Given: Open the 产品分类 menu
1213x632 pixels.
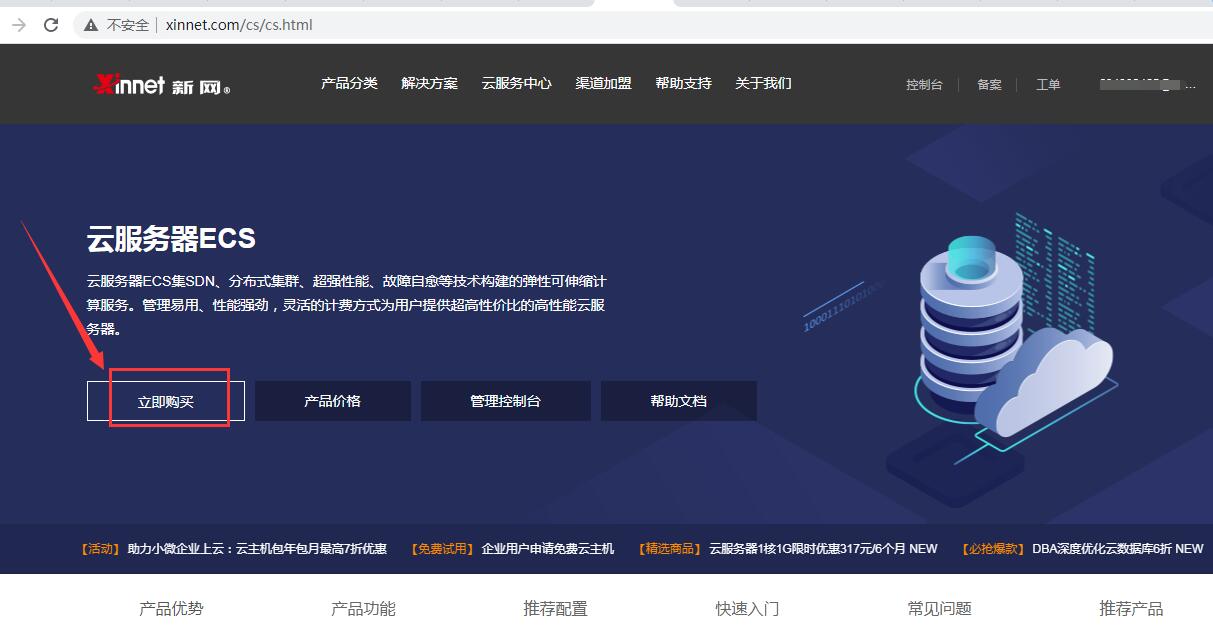Looking at the screenshot, I should (x=349, y=83).
